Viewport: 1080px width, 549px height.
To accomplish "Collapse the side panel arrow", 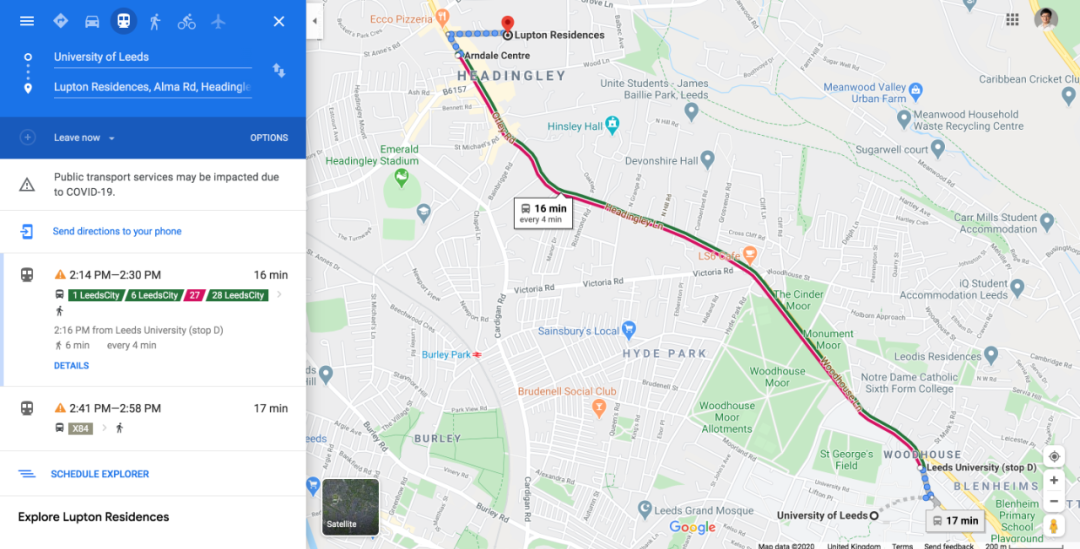I will point(315,21).
